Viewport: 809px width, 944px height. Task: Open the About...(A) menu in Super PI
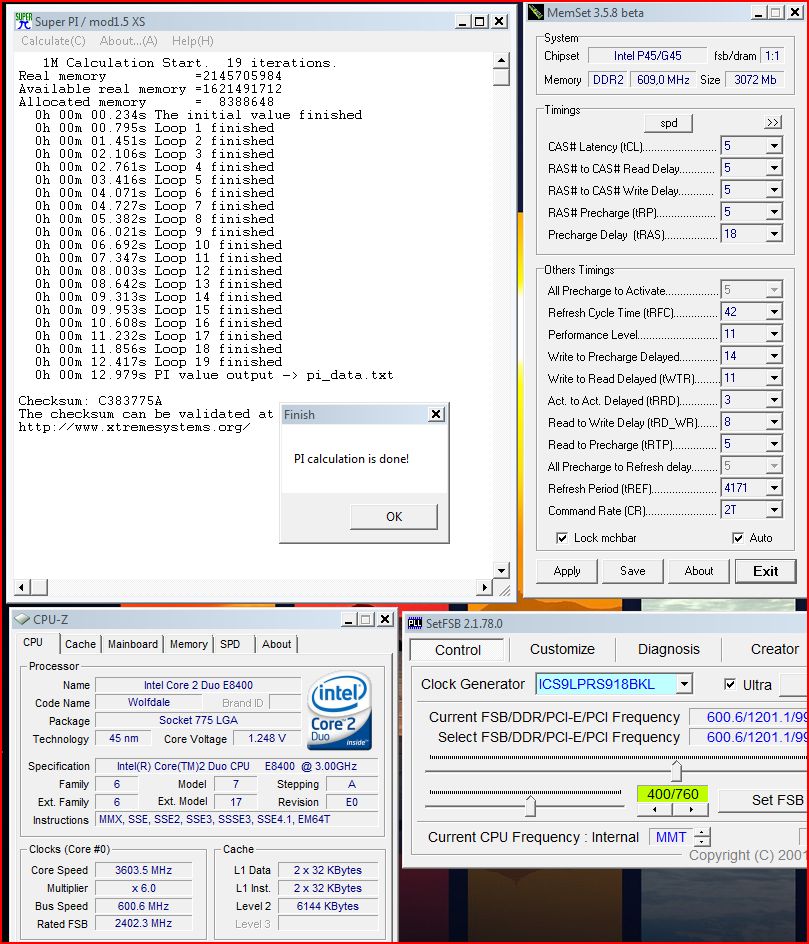(129, 41)
